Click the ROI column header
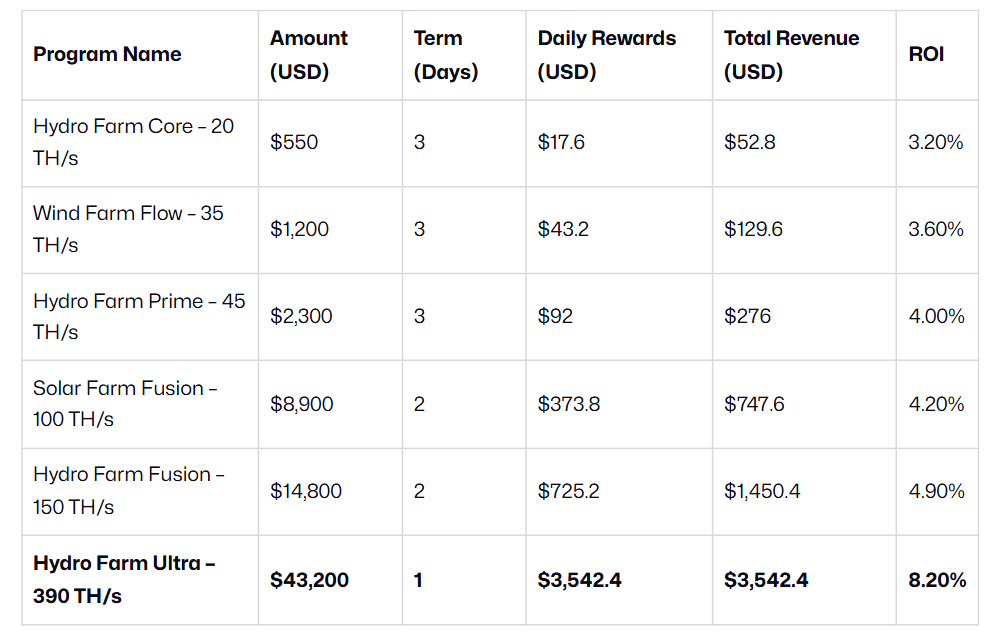Screen dimensions: 1005x639 pyautogui.click(x=926, y=55)
